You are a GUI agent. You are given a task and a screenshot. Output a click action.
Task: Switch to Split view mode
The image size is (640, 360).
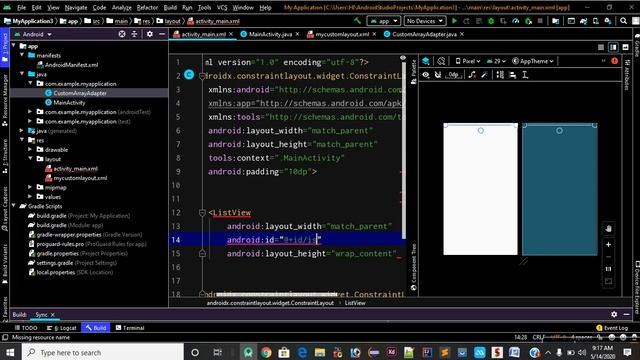coord(613,48)
